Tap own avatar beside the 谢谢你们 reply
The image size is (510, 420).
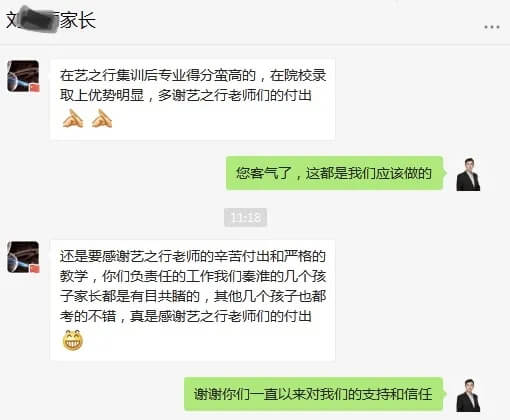pos(468,395)
